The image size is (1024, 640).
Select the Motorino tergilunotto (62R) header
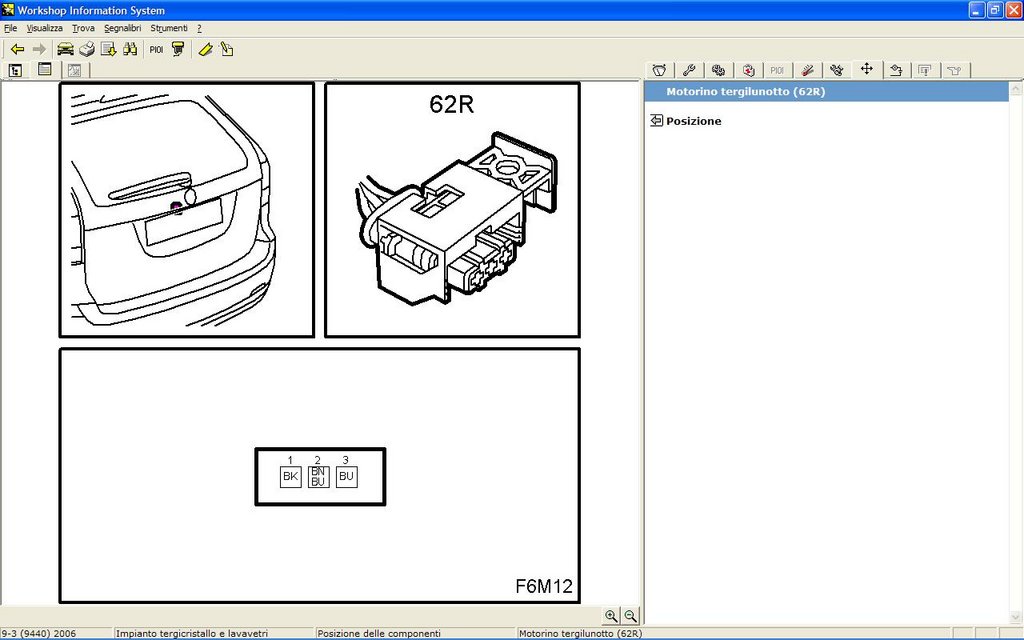click(x=826, y=91)
